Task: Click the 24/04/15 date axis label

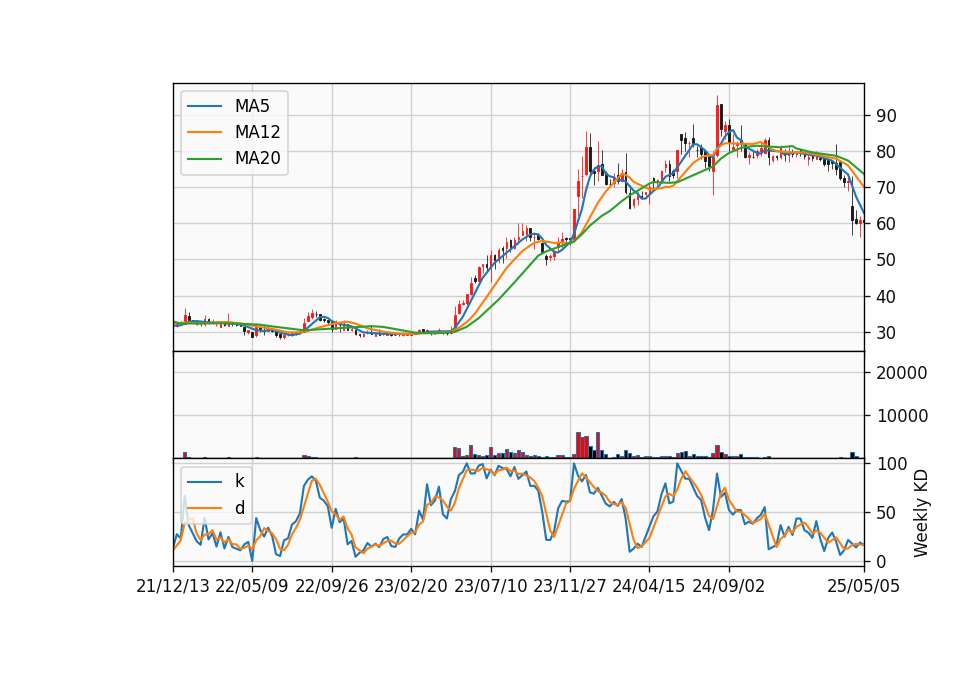Action: 648,587
